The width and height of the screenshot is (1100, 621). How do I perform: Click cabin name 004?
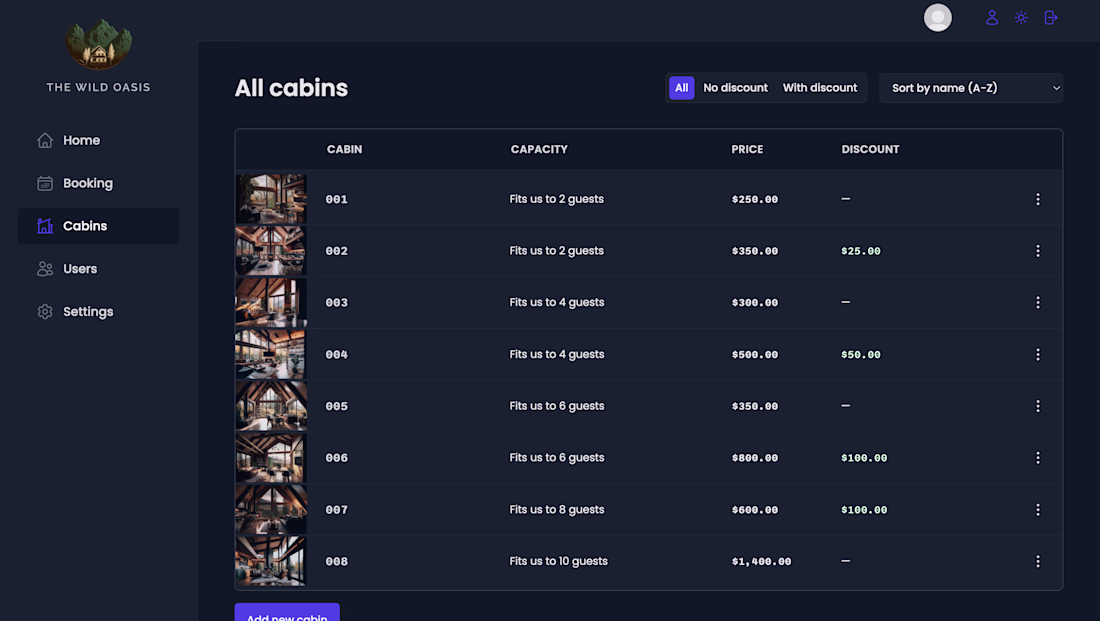point(337,354)
